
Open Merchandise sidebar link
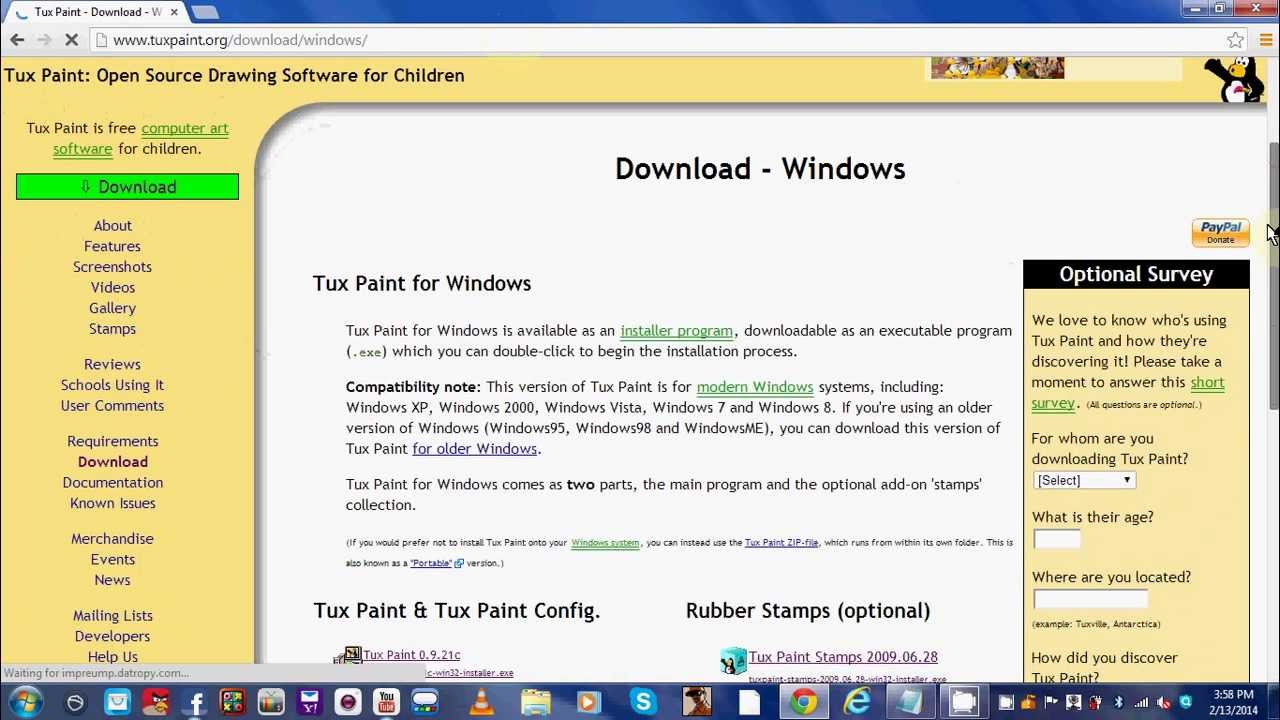click(112, 539)
